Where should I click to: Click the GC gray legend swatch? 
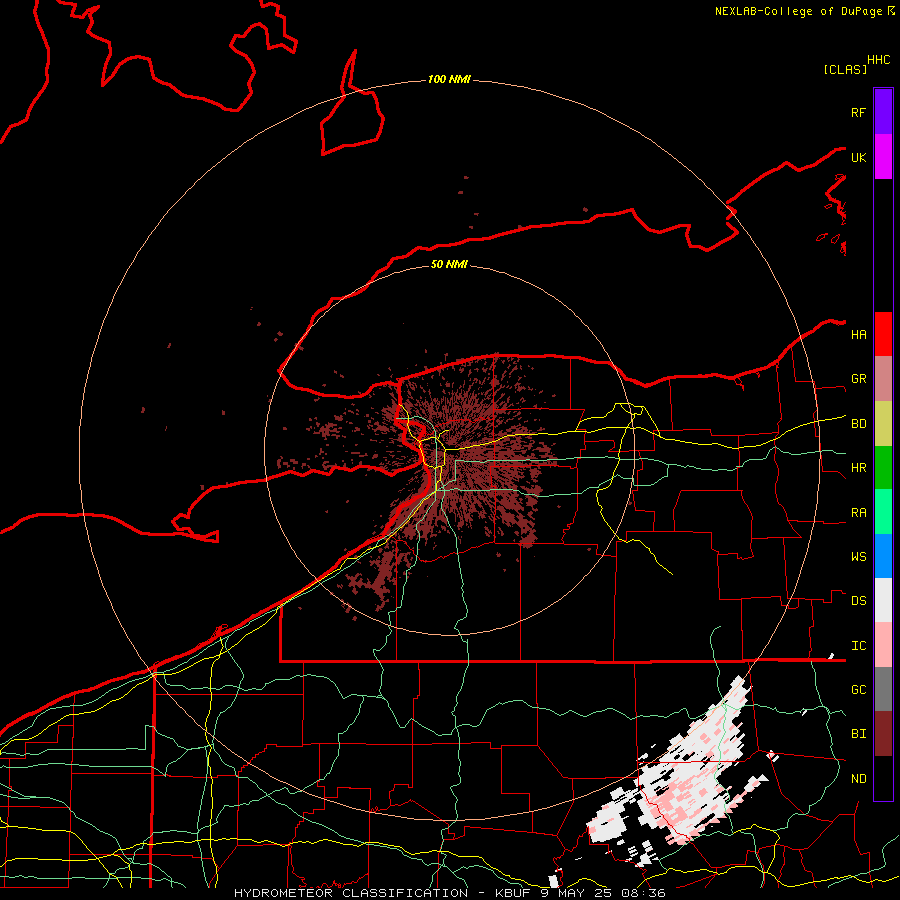(x=883, y=689)
